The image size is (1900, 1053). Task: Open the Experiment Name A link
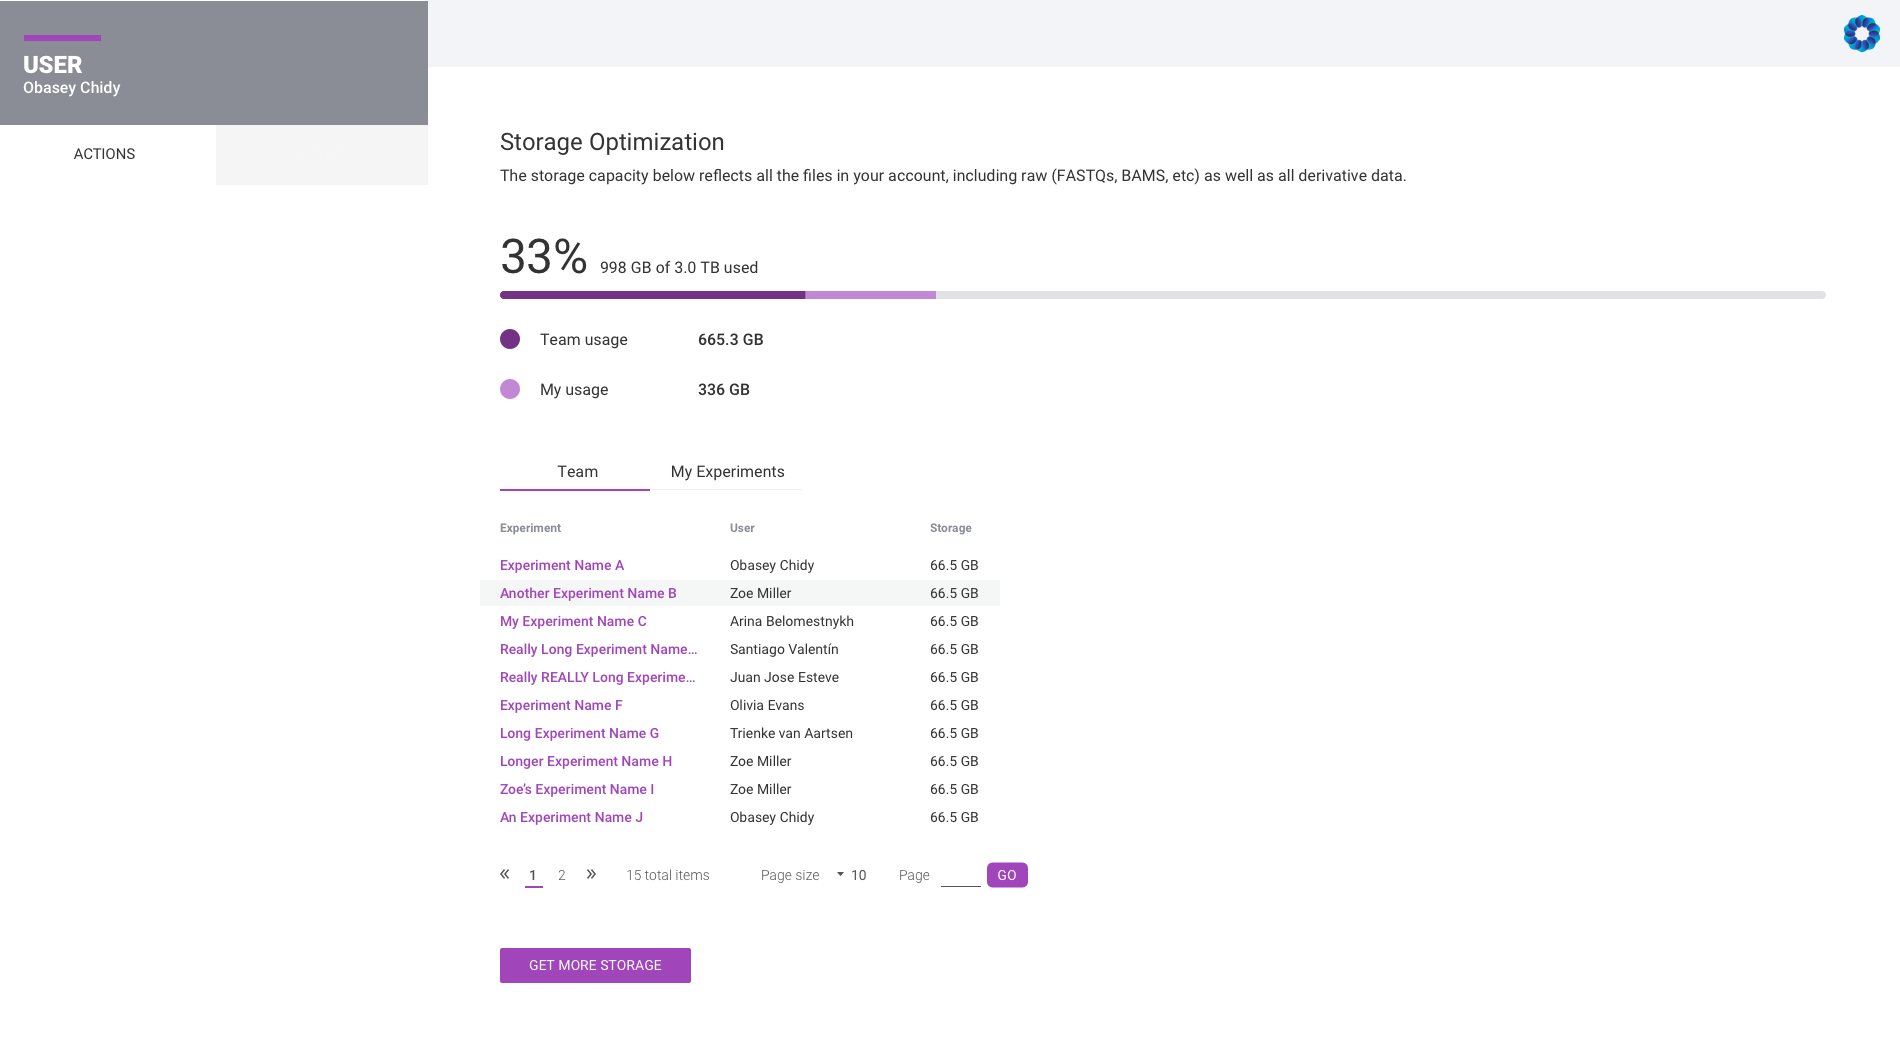pyautogui.click(x=561, y=565)
